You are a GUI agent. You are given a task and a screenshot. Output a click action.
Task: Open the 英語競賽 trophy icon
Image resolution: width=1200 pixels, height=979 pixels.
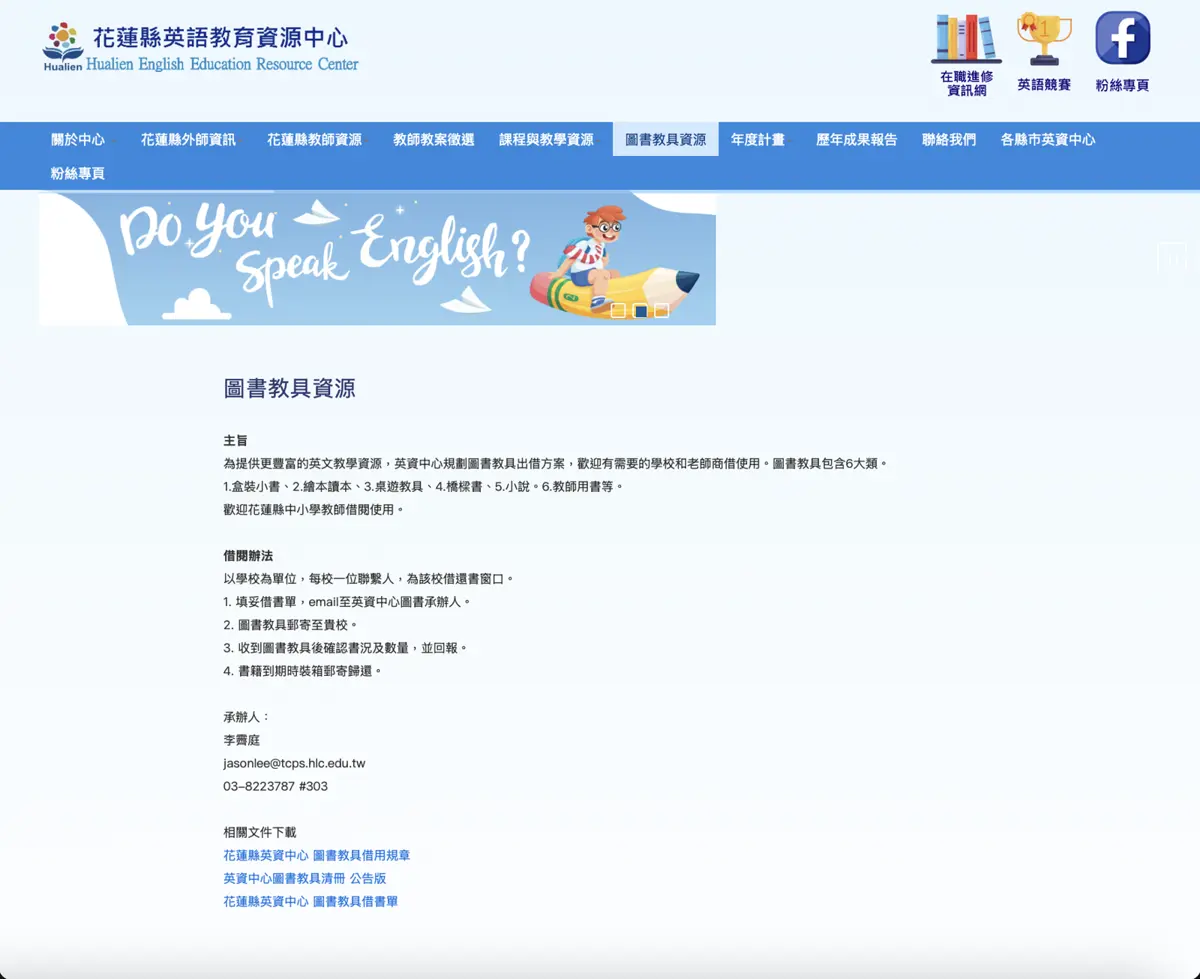tap(1044, 52)
